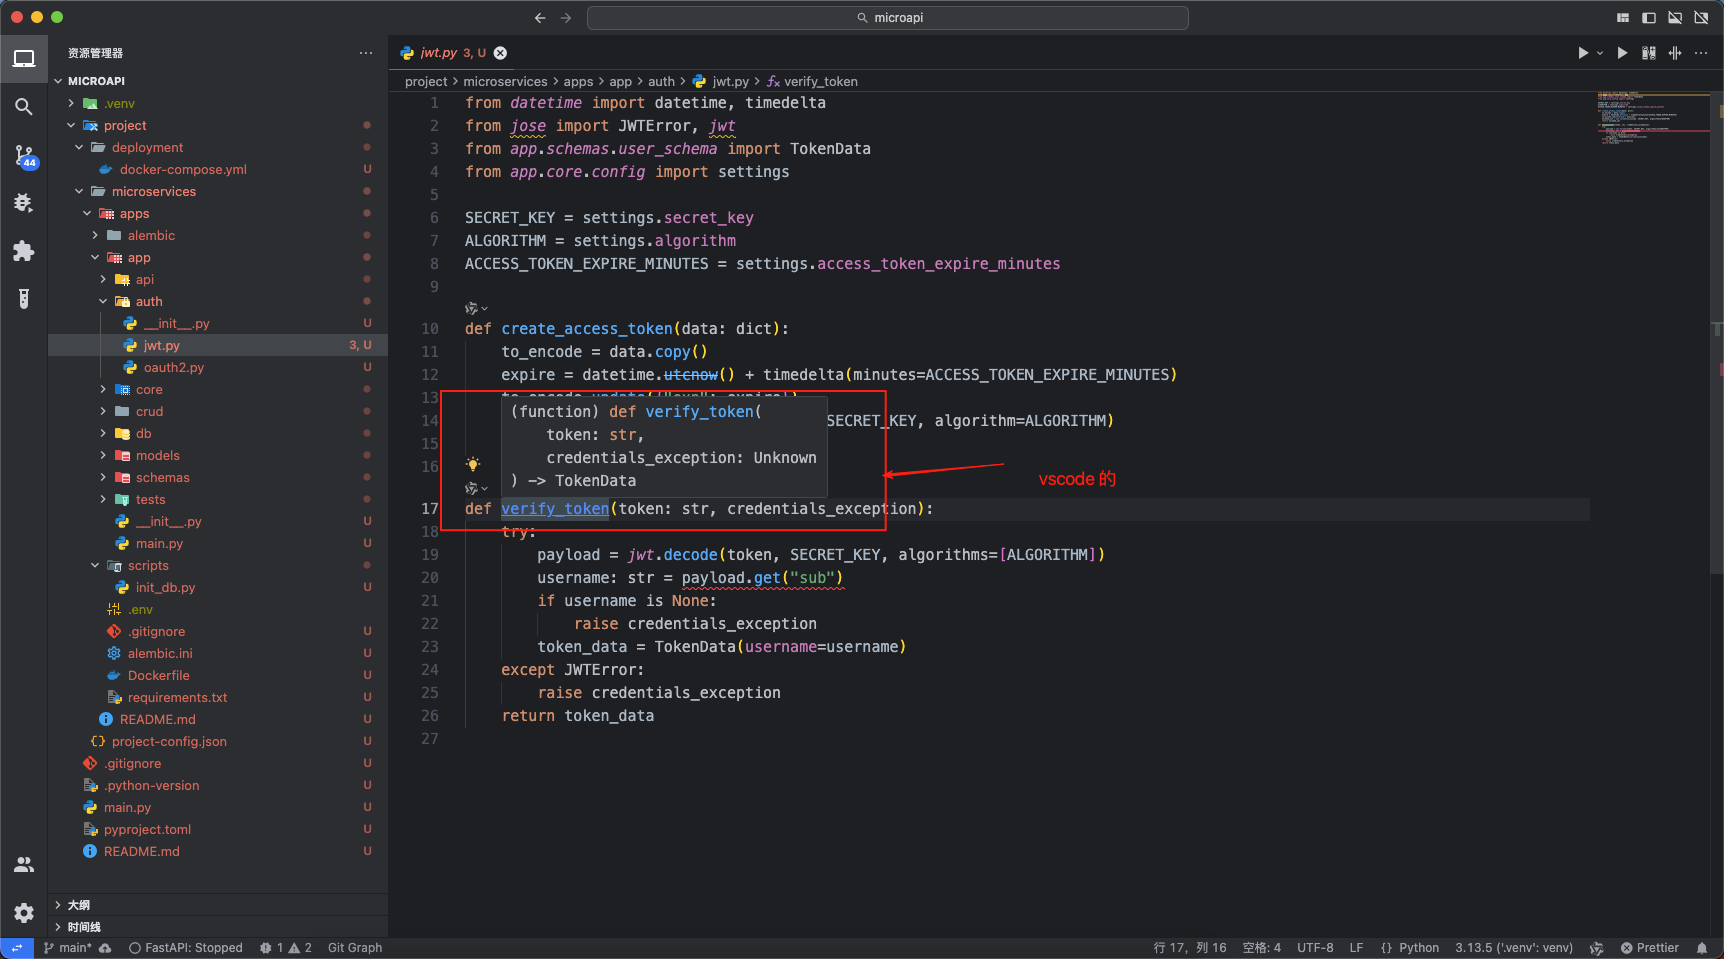
Task: Click the project breadcrumb segment
Action: coord(426,82)
